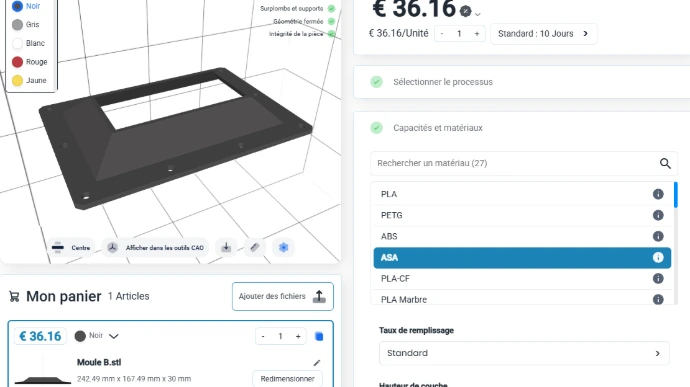This screenshot has width=690, height=387.
Task: Open Taux de remplissage Standard dropdown
Action: 524,353
